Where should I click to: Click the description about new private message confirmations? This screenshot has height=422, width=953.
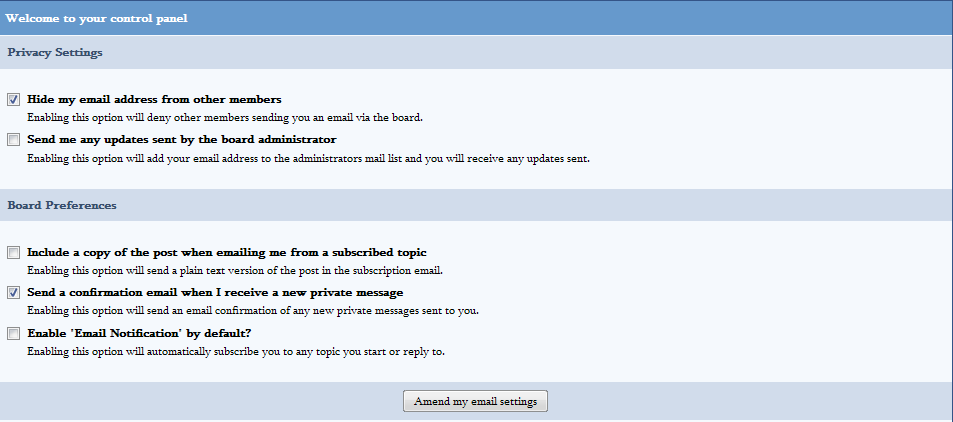point(252,310)
